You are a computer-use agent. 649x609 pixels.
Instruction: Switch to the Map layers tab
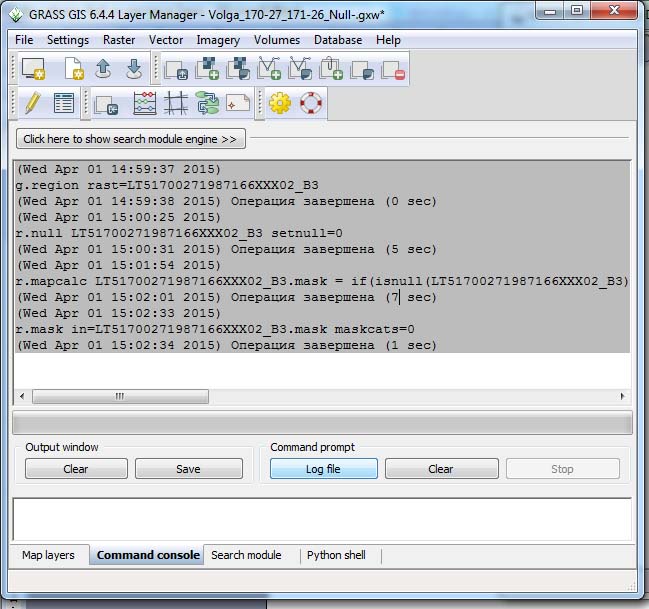48,555
